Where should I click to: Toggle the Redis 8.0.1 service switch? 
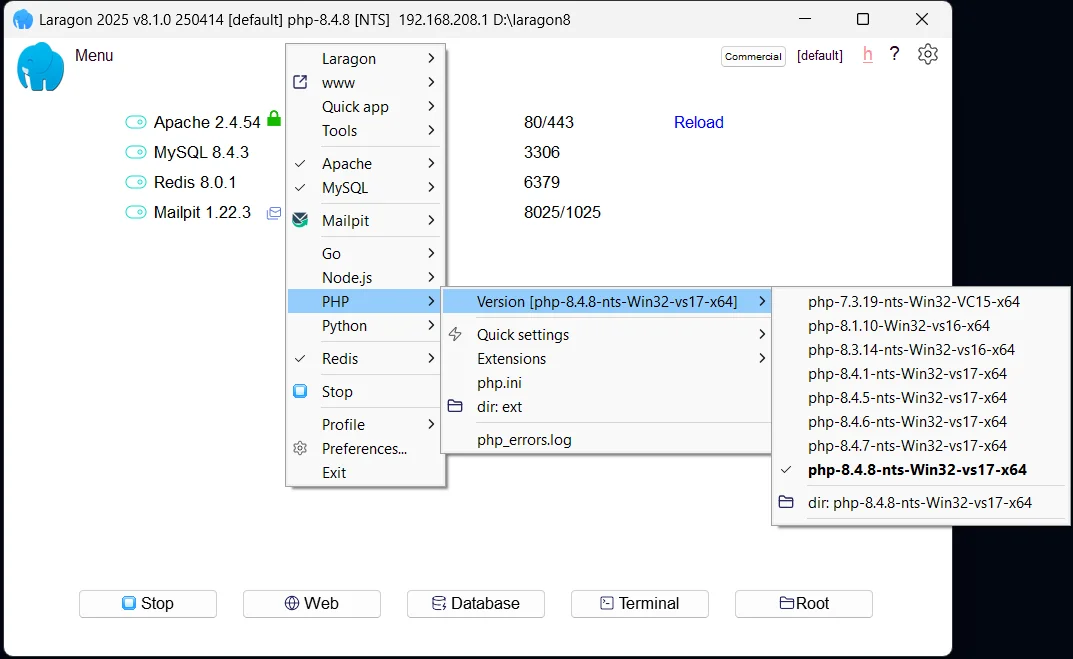pyautogui.click(x=136, y=183)
